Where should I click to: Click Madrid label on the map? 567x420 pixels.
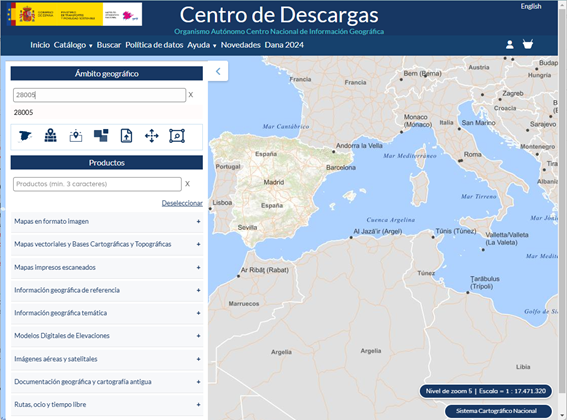pyautogui.click(x=274, y=182)
